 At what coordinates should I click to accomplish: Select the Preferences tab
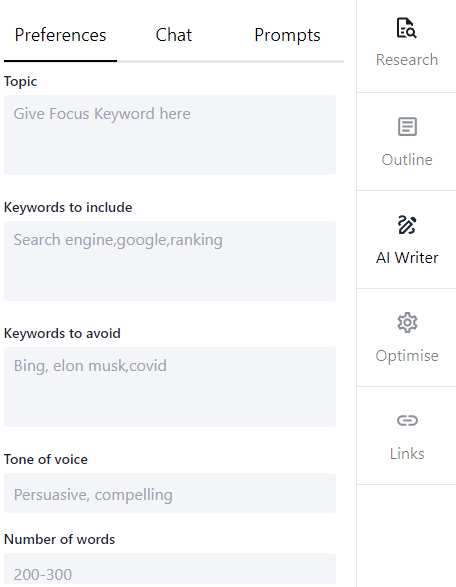tap(60, 35)
